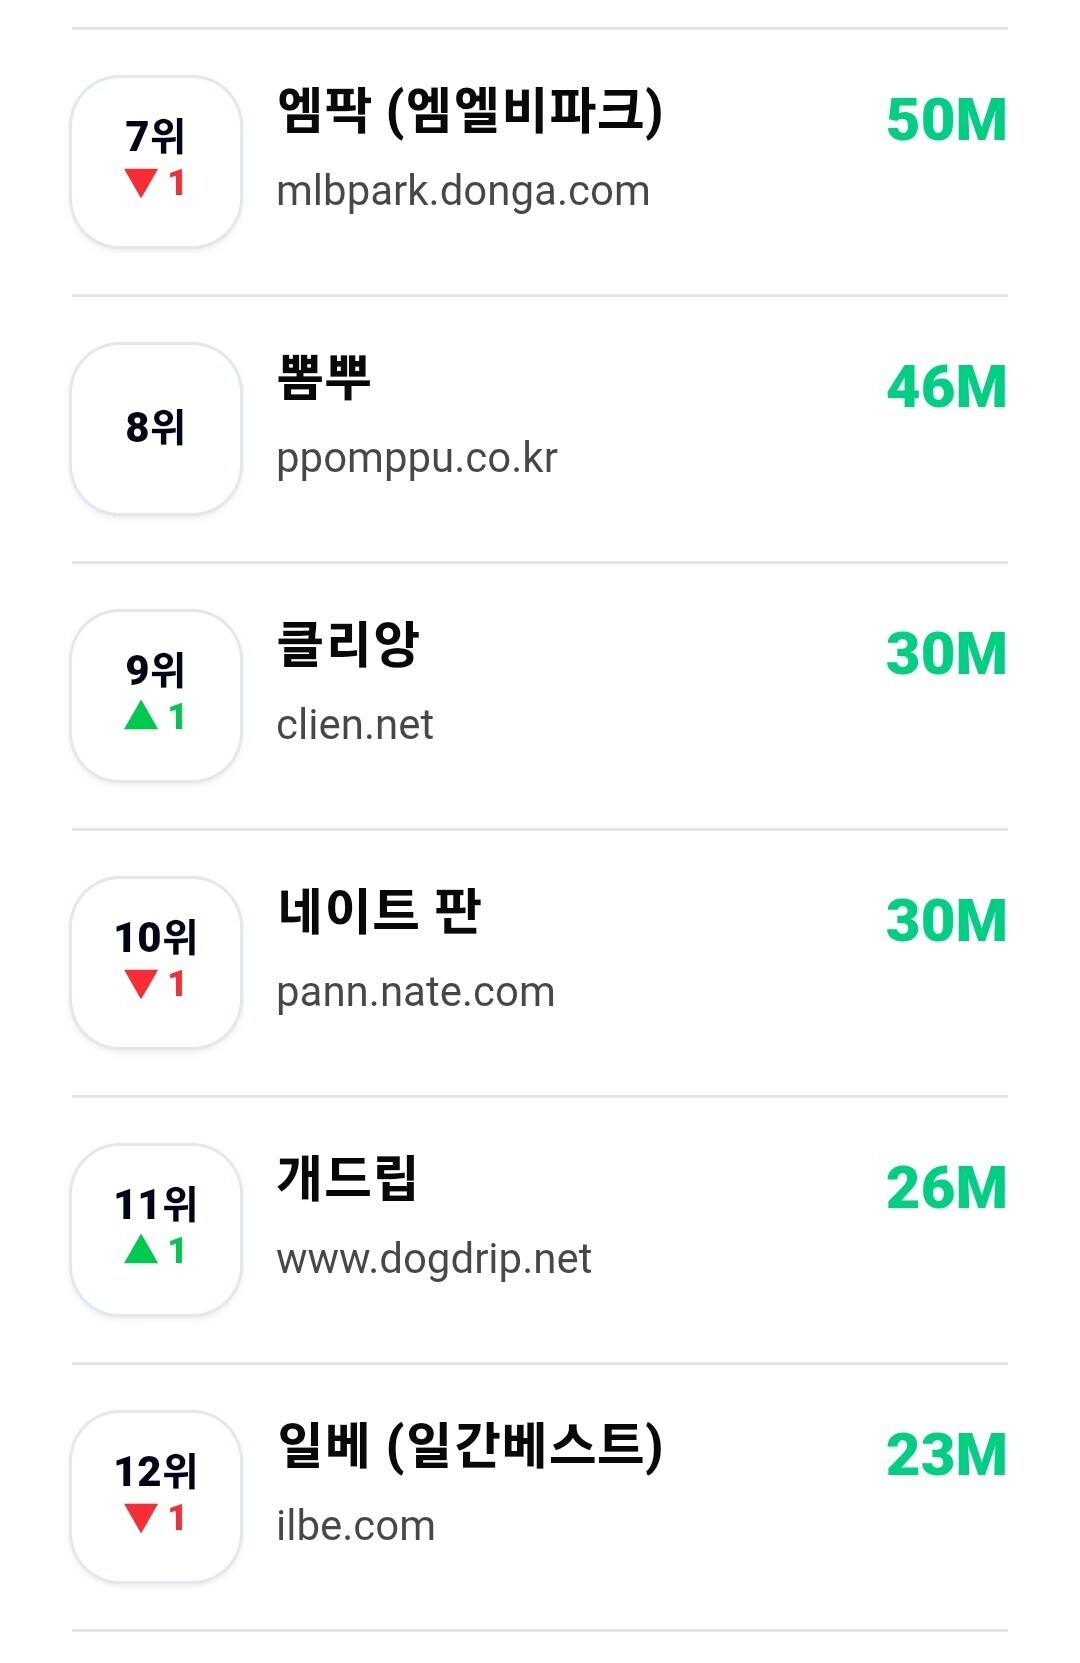Tap the 11위 rank badge
The height and width of the screenshot is (1663, 1080).
pos(156,1230)
